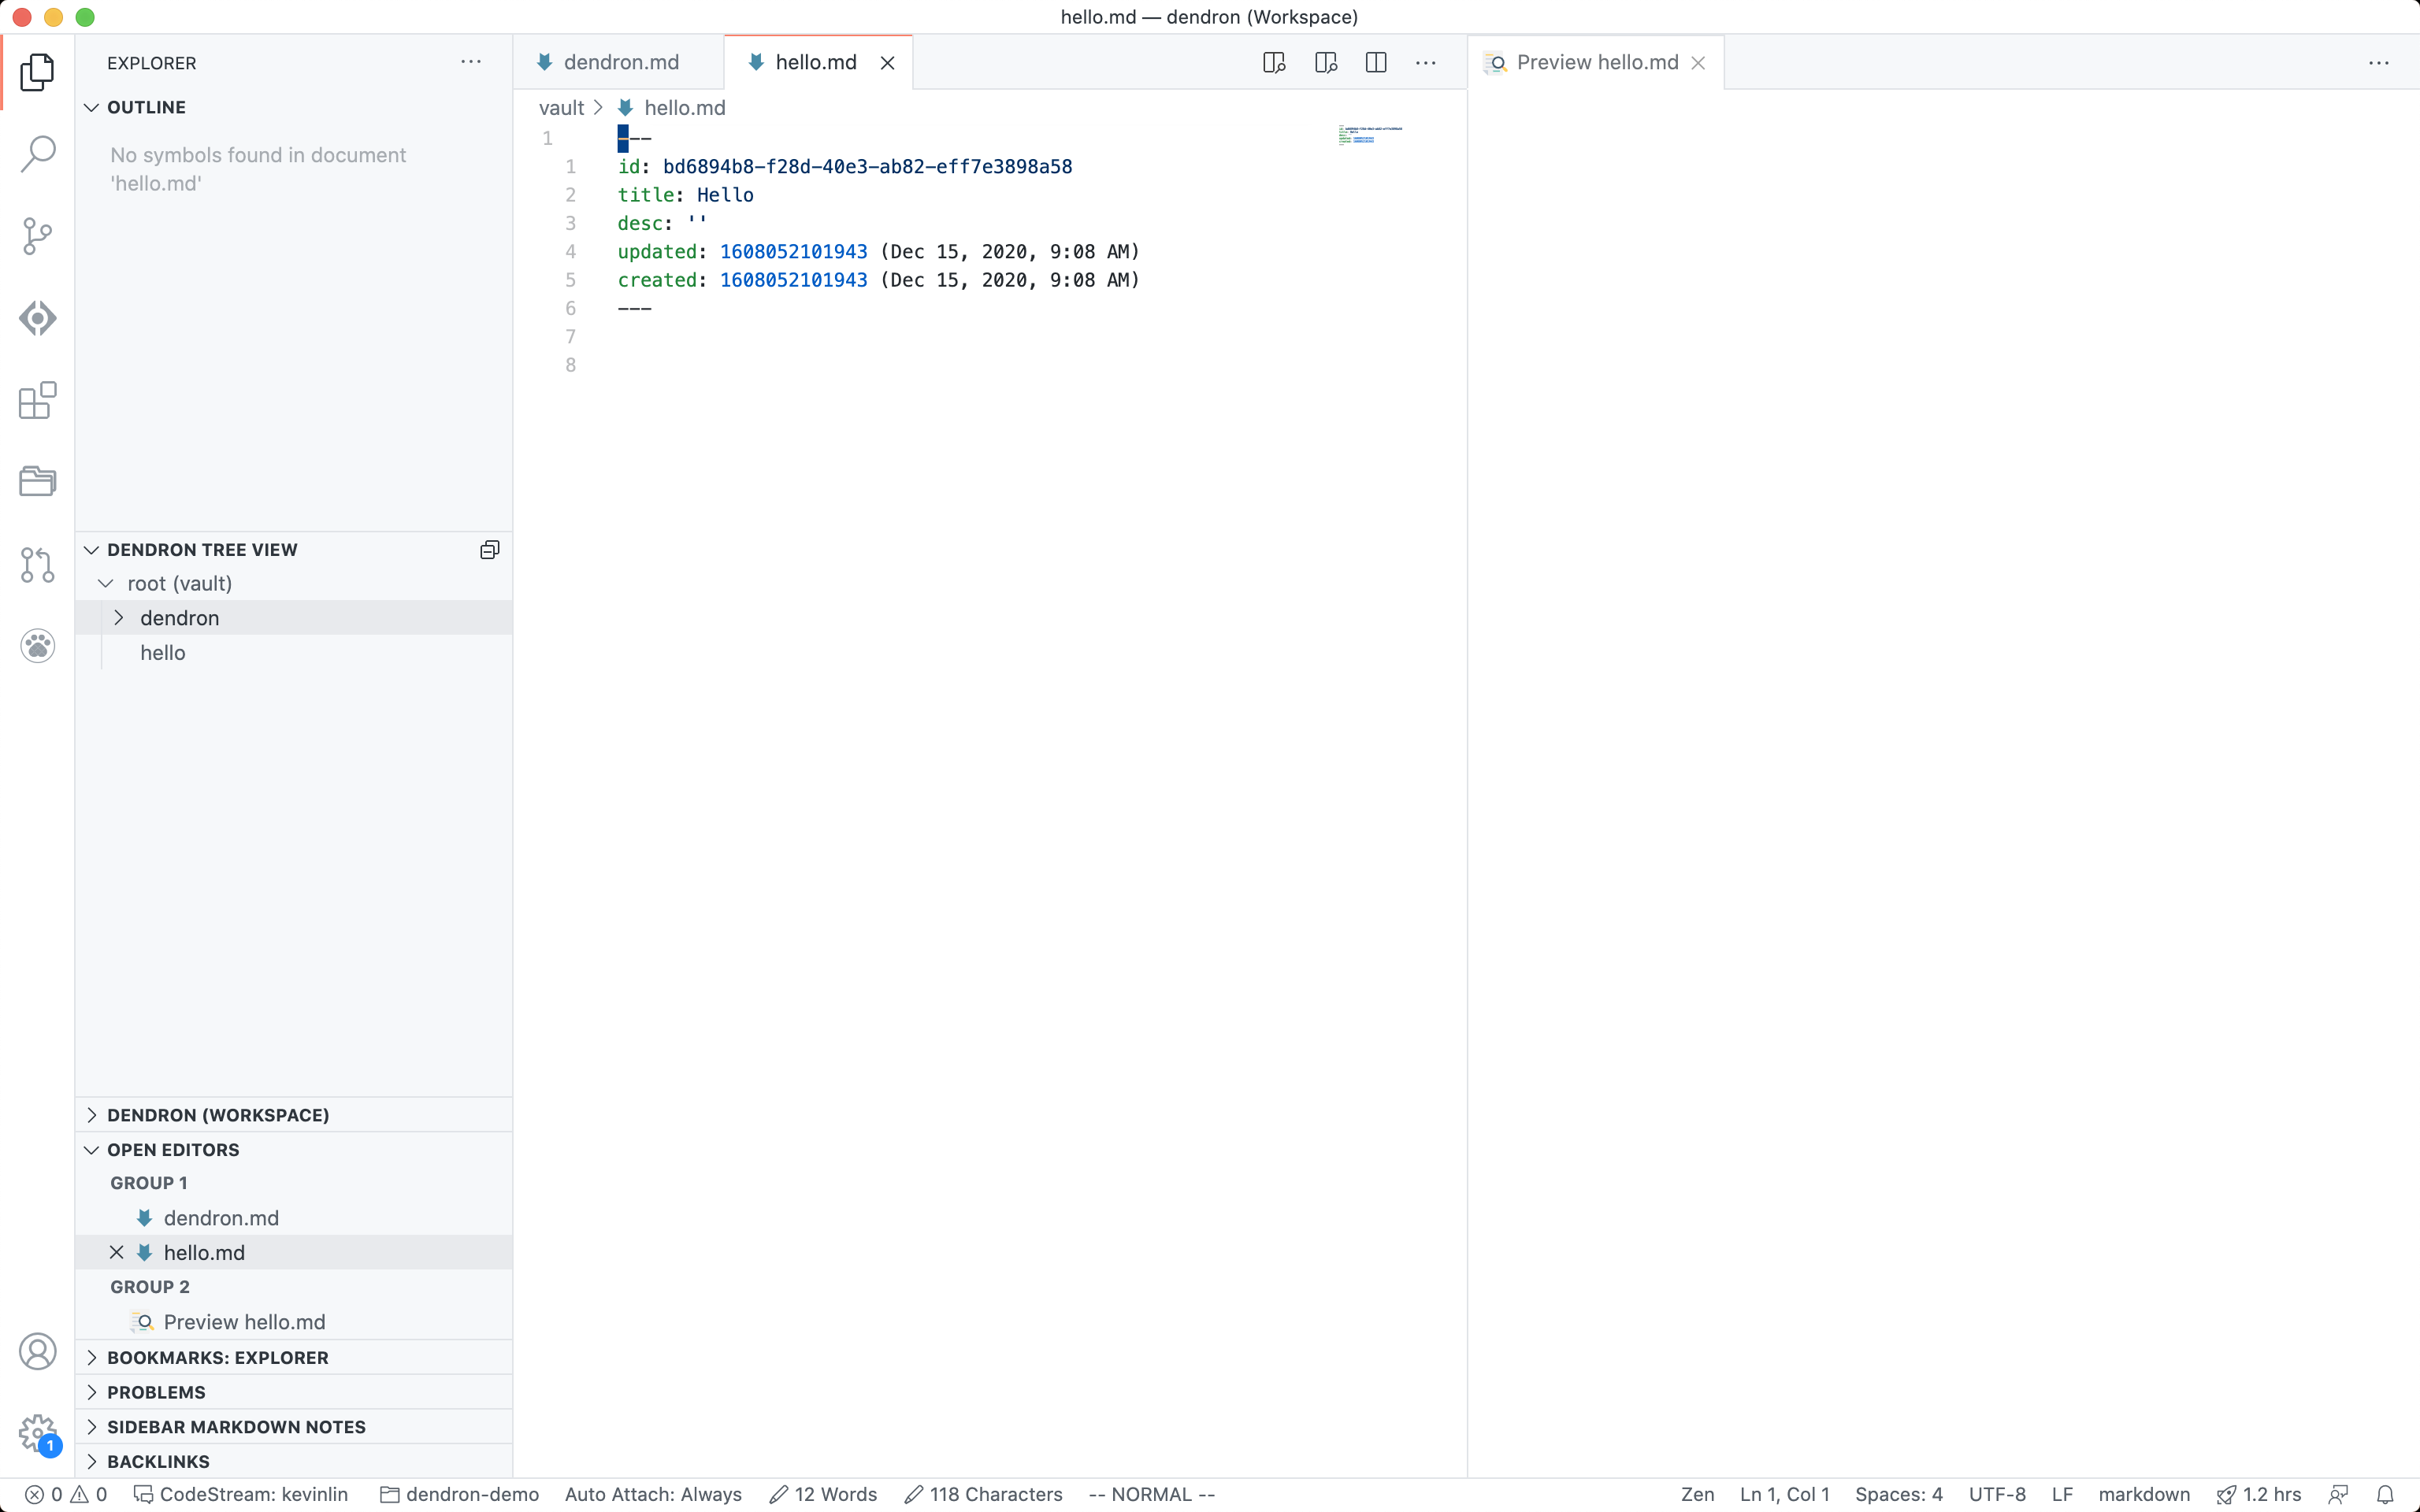The image size is (2420, 1512).
Task: Open the Accounts icon
Action: point(37,1352)
